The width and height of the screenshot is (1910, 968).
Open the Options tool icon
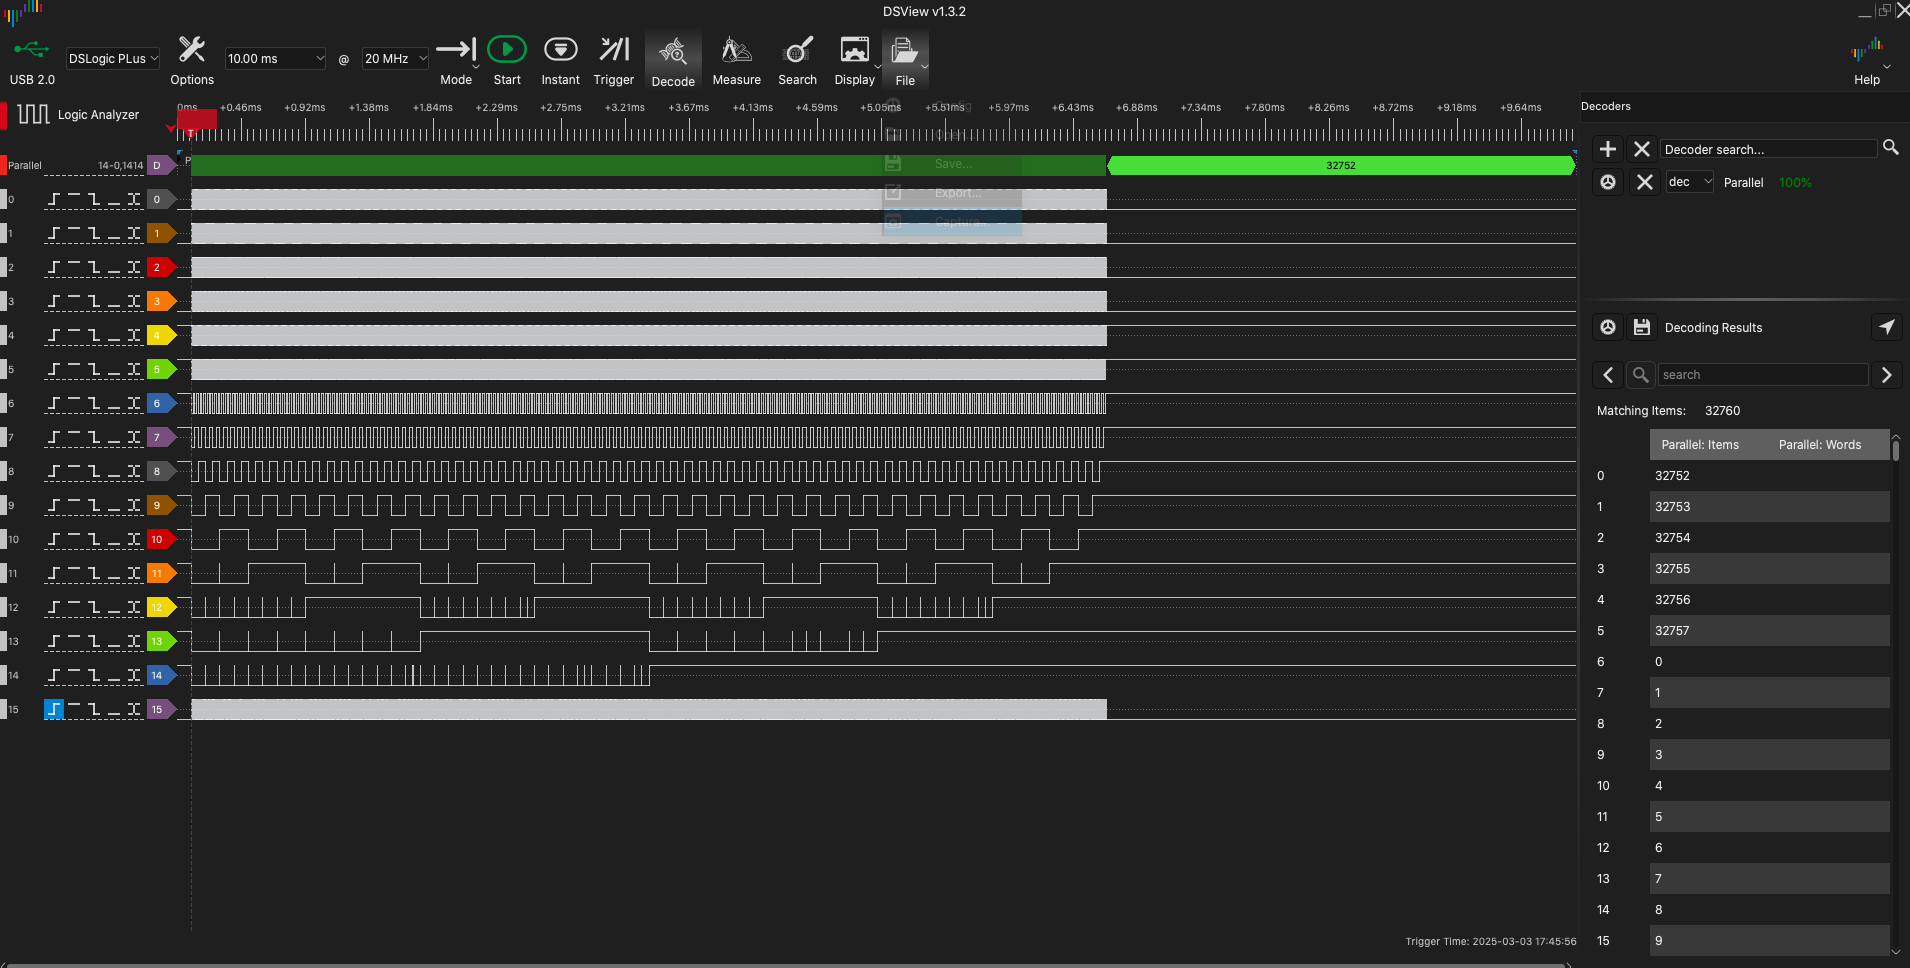tap(191, 49)
